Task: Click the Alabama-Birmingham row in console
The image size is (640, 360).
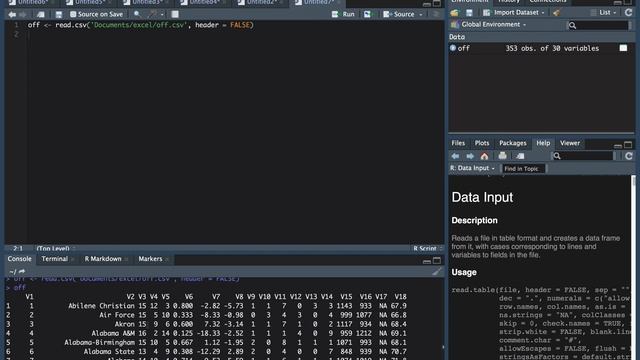Action: coord(207,342)
